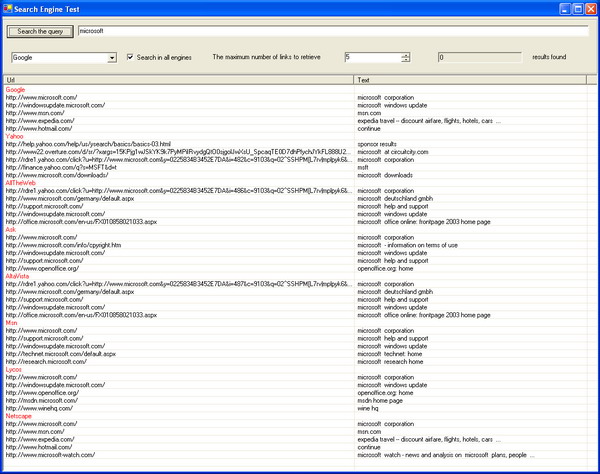Select the www22.overture.com url row

pos(178,152)
